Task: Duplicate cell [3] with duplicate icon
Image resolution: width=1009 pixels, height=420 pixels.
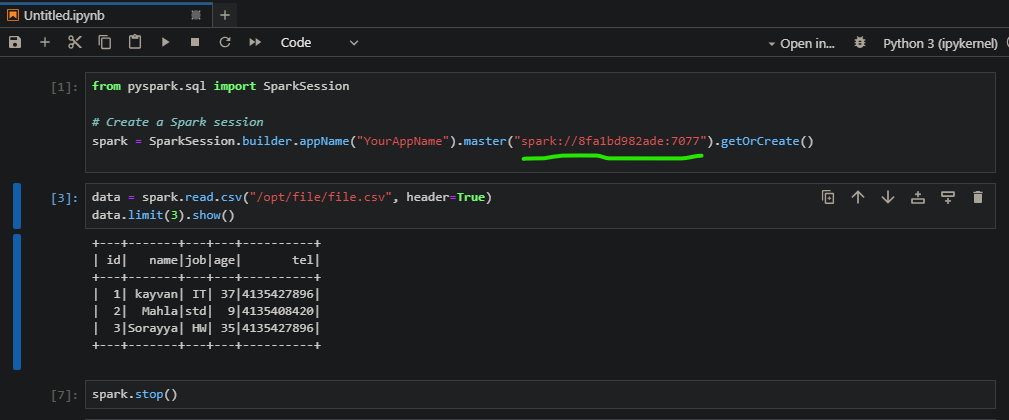Action: (x=828, y=197)
